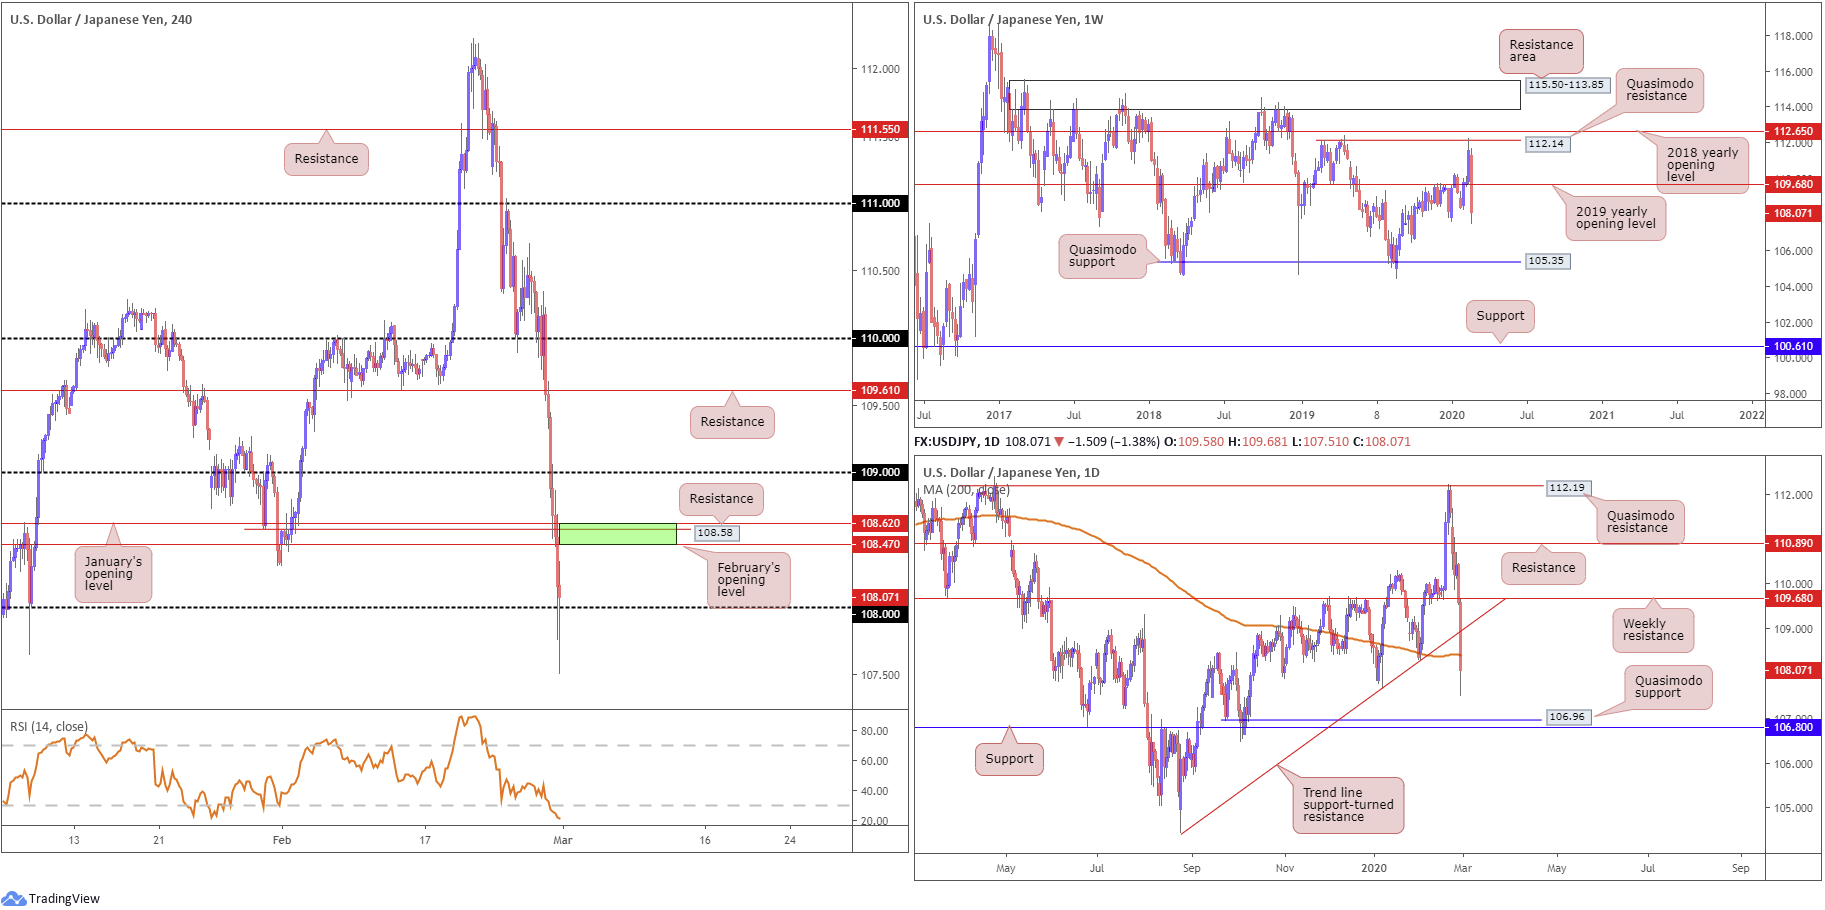Click the 20.00 level on RSI scale

pos(875,821)
